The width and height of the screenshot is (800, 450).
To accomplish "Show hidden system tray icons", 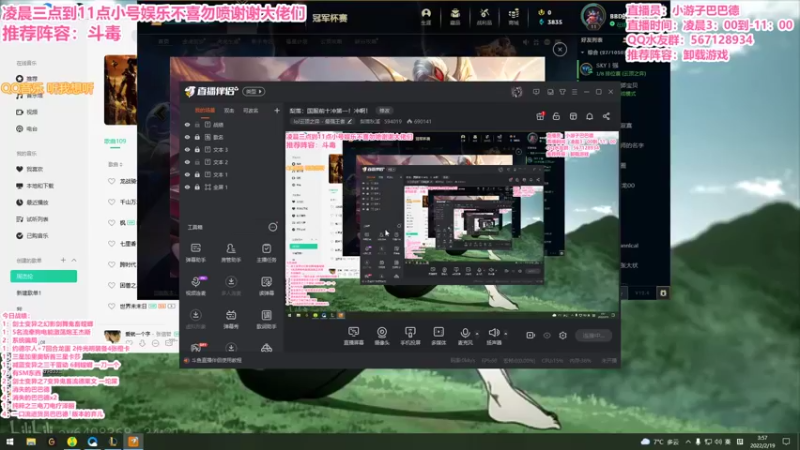I will tap(688, 441).
